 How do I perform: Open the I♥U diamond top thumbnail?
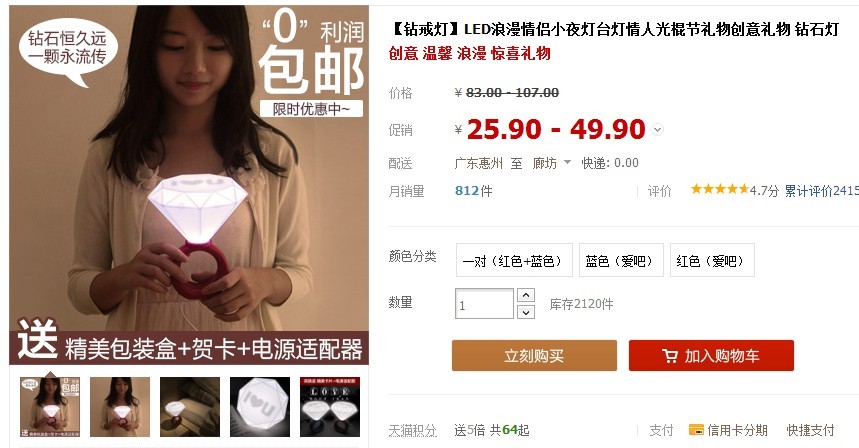(260, 407)
